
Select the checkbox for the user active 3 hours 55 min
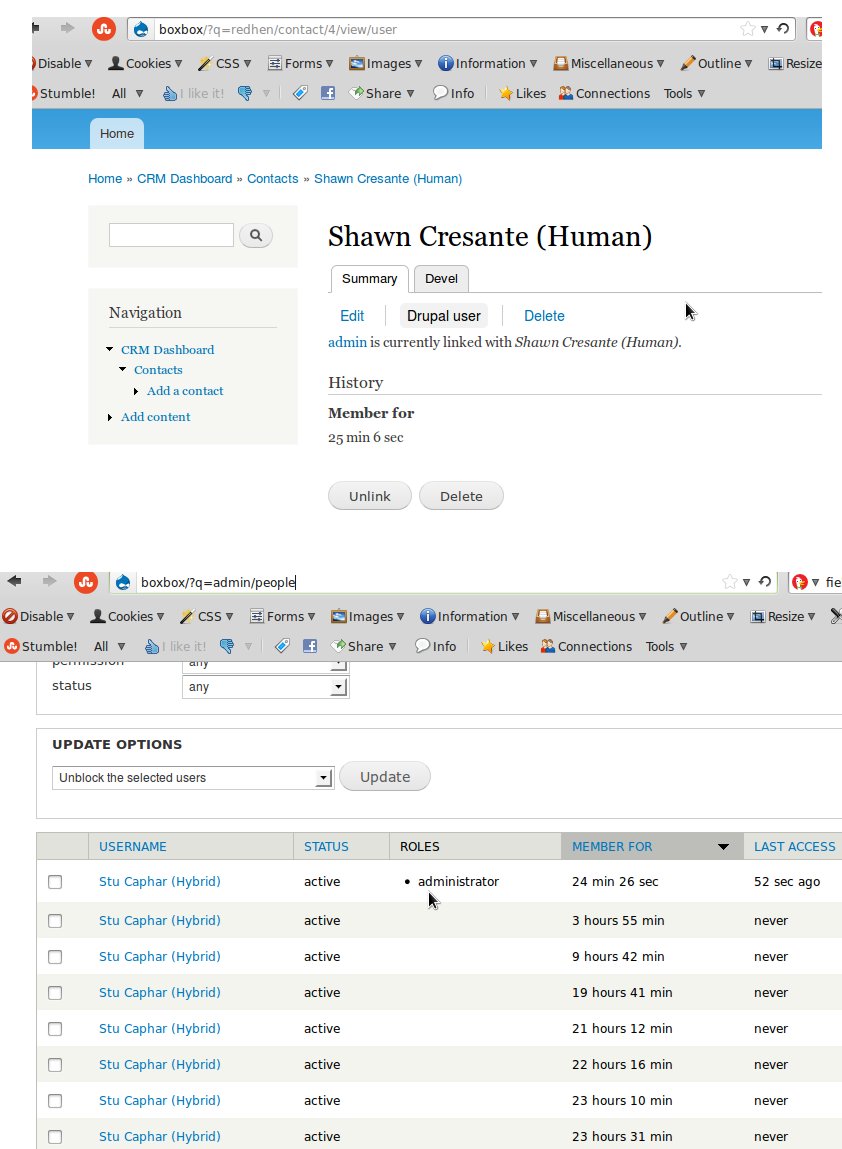55,920
